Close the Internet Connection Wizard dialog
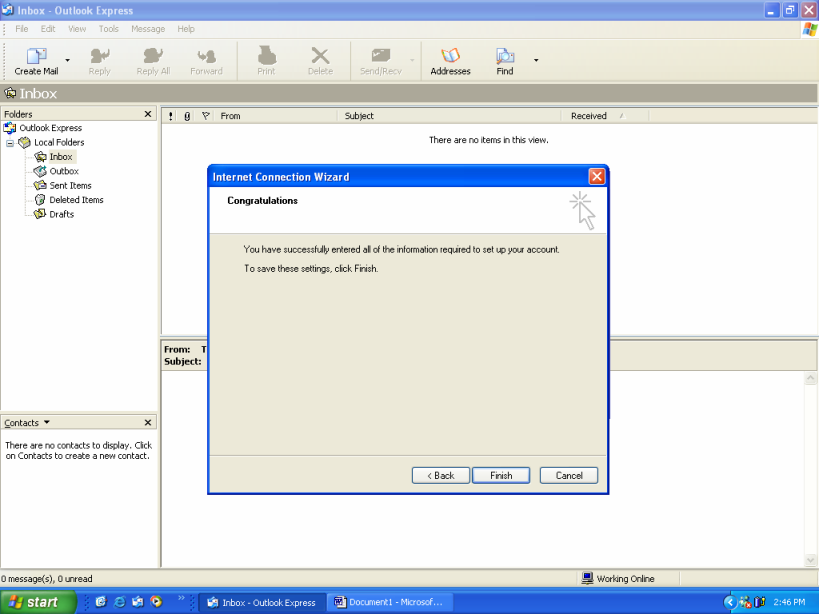The image size is (819, 614). click(596, 176)
